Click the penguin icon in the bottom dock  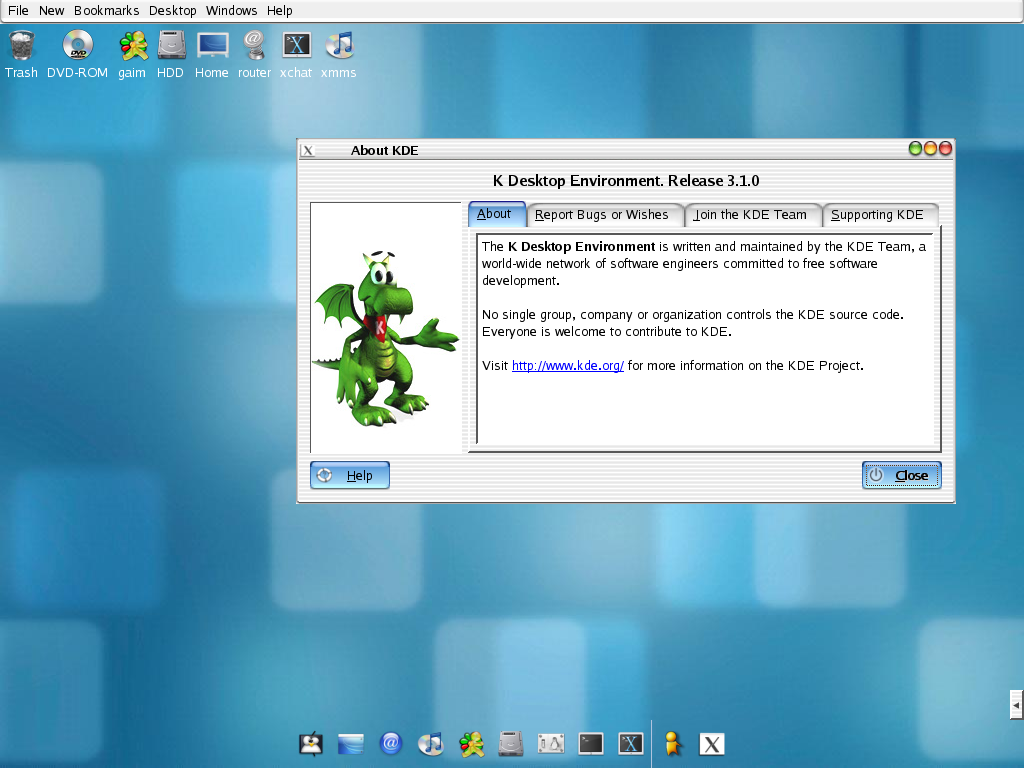(x=312, y=743)
